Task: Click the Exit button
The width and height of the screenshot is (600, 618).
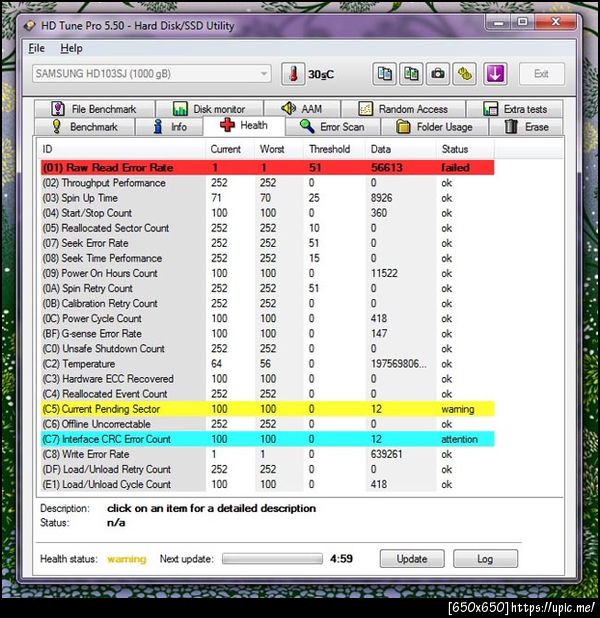Action: (x=542, y=74)
